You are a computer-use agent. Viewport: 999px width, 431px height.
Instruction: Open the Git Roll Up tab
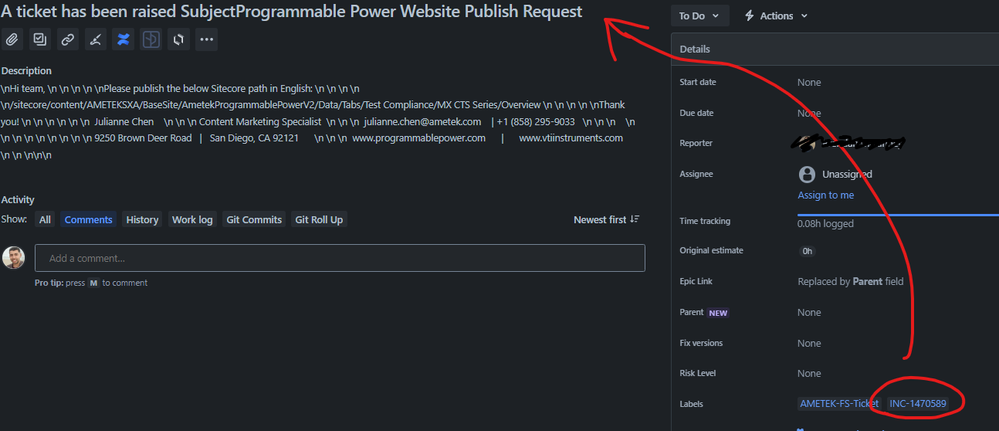pos(319,219)
